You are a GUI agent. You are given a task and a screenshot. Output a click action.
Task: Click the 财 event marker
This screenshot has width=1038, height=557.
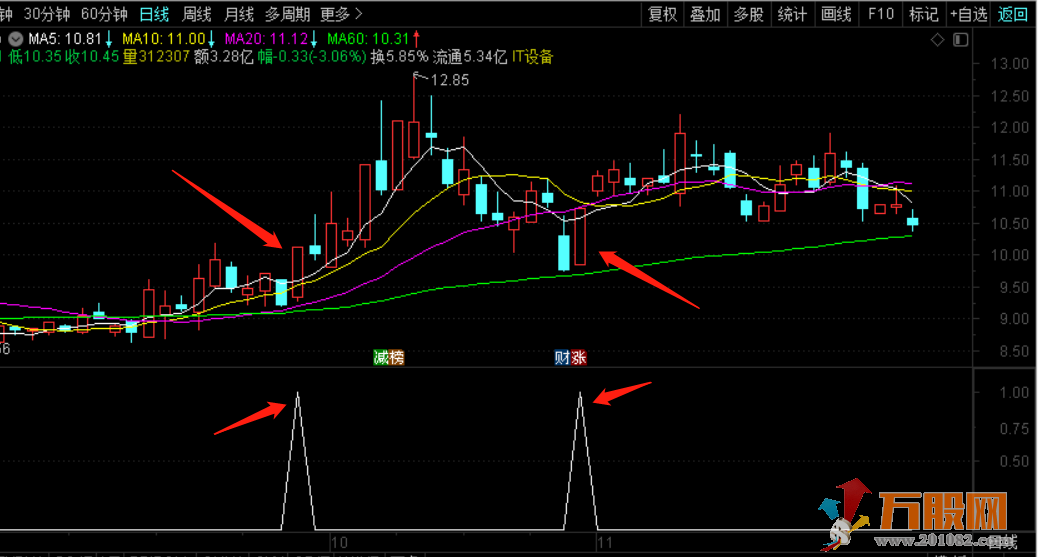point(562,358)
